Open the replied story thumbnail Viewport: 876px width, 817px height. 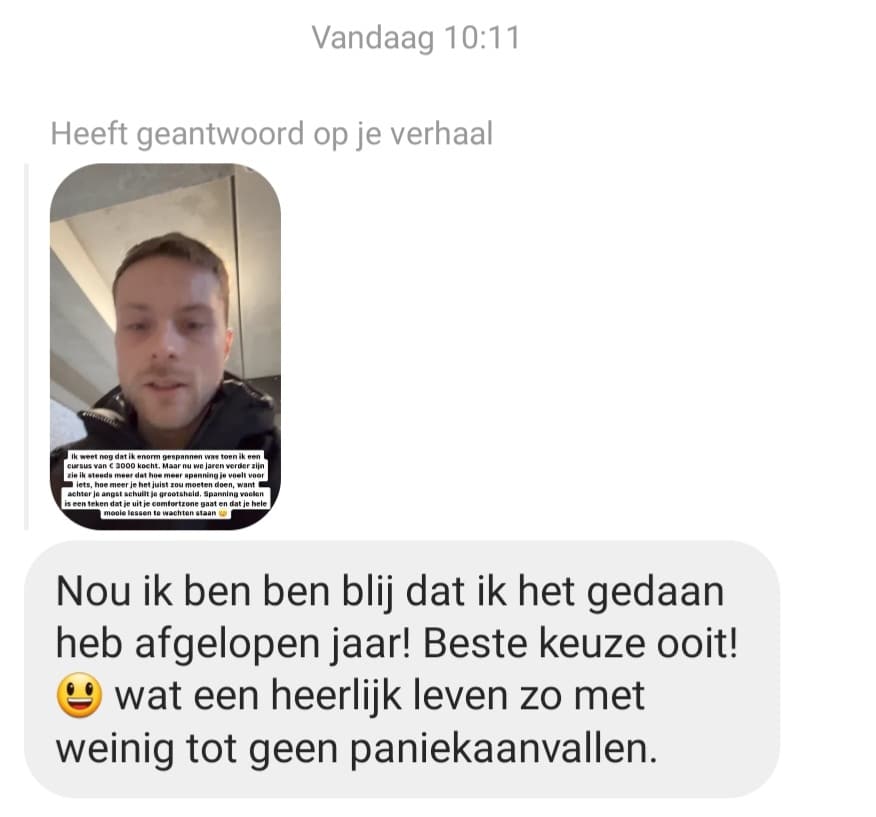tap(165, 346)
